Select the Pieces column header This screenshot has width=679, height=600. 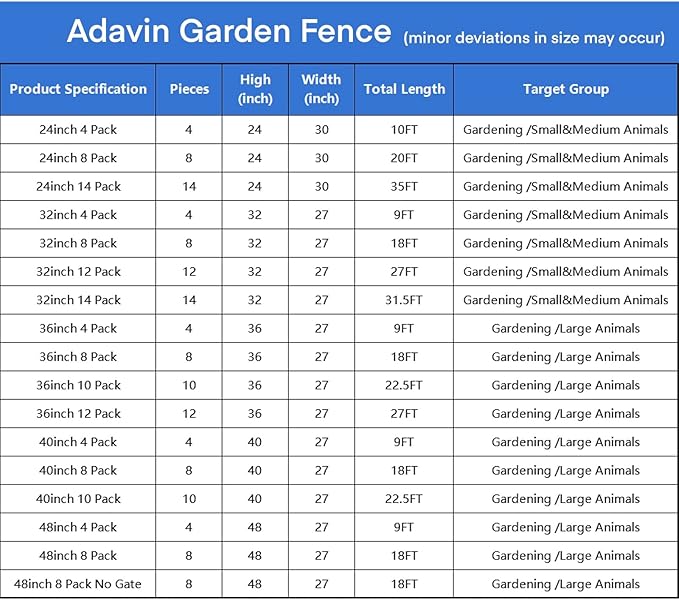tap(189, 89)
